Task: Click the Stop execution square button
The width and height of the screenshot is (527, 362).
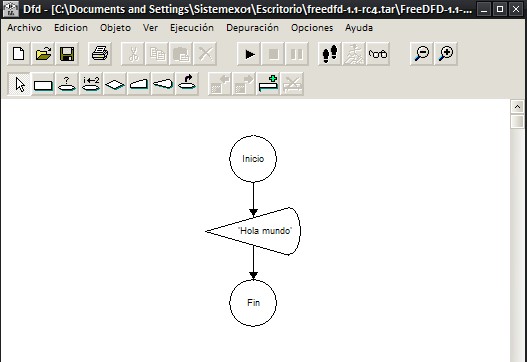Action: click(x=273, y=54)
